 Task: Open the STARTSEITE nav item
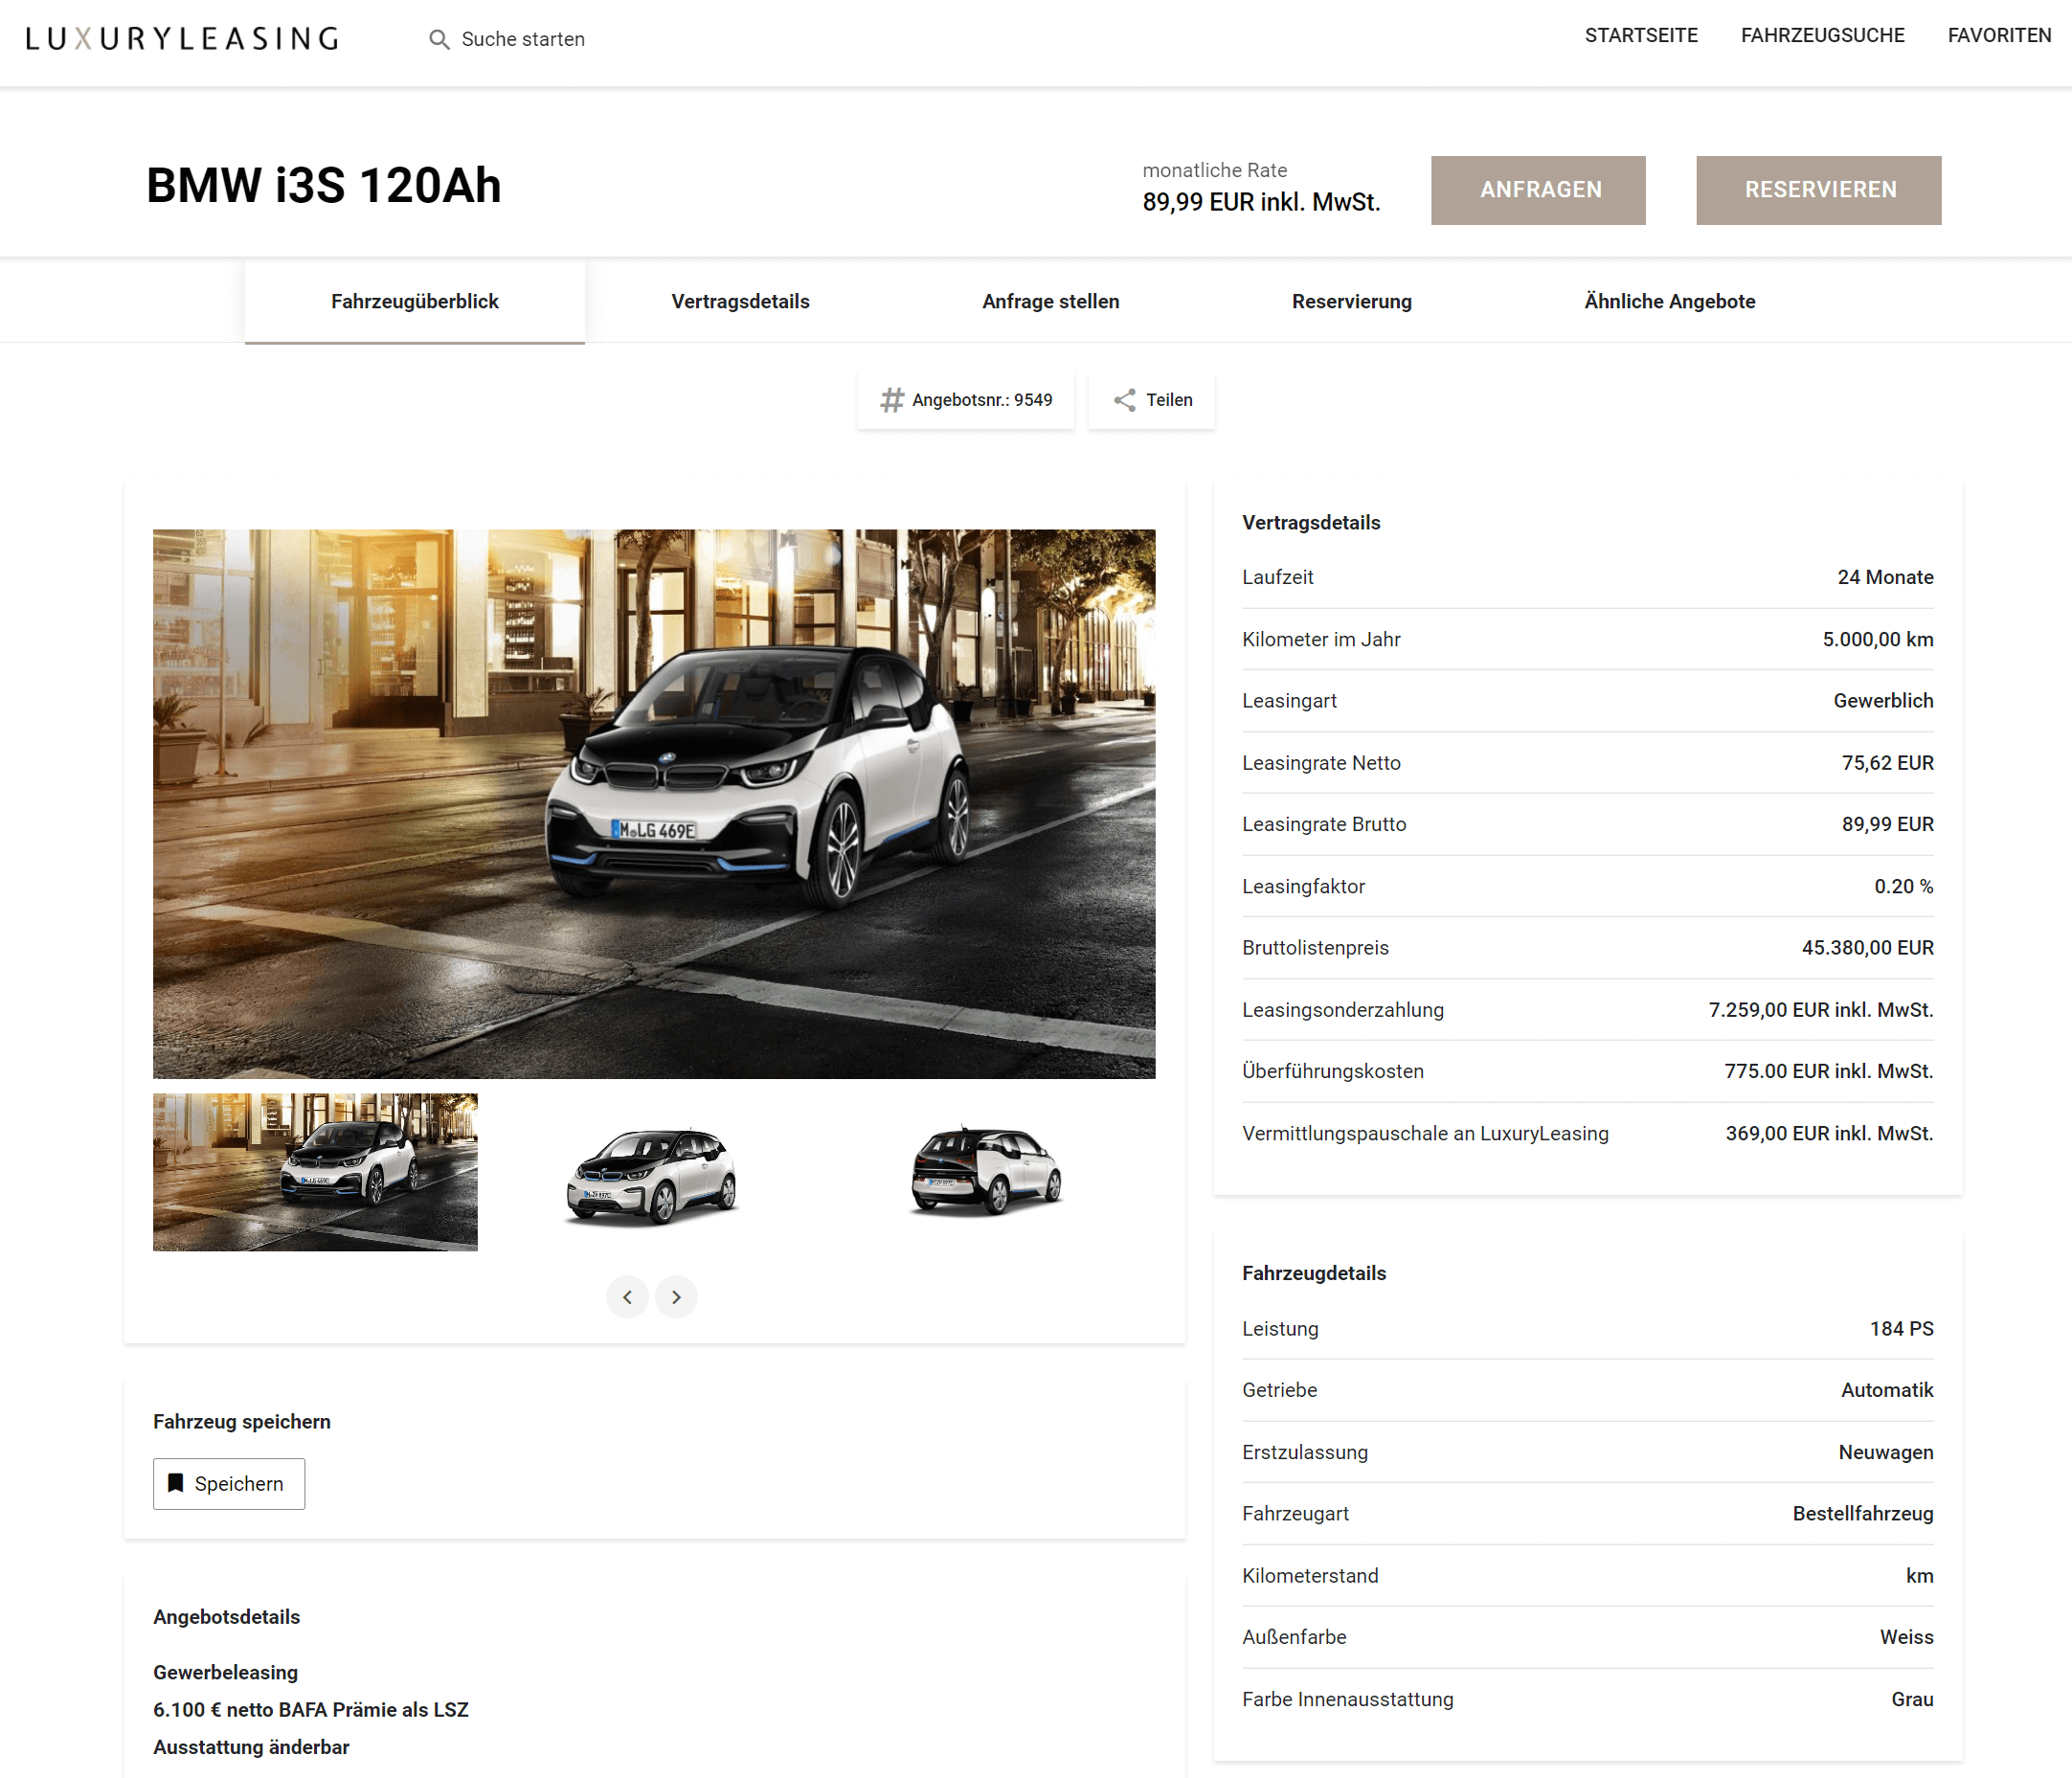[1641, 35]
